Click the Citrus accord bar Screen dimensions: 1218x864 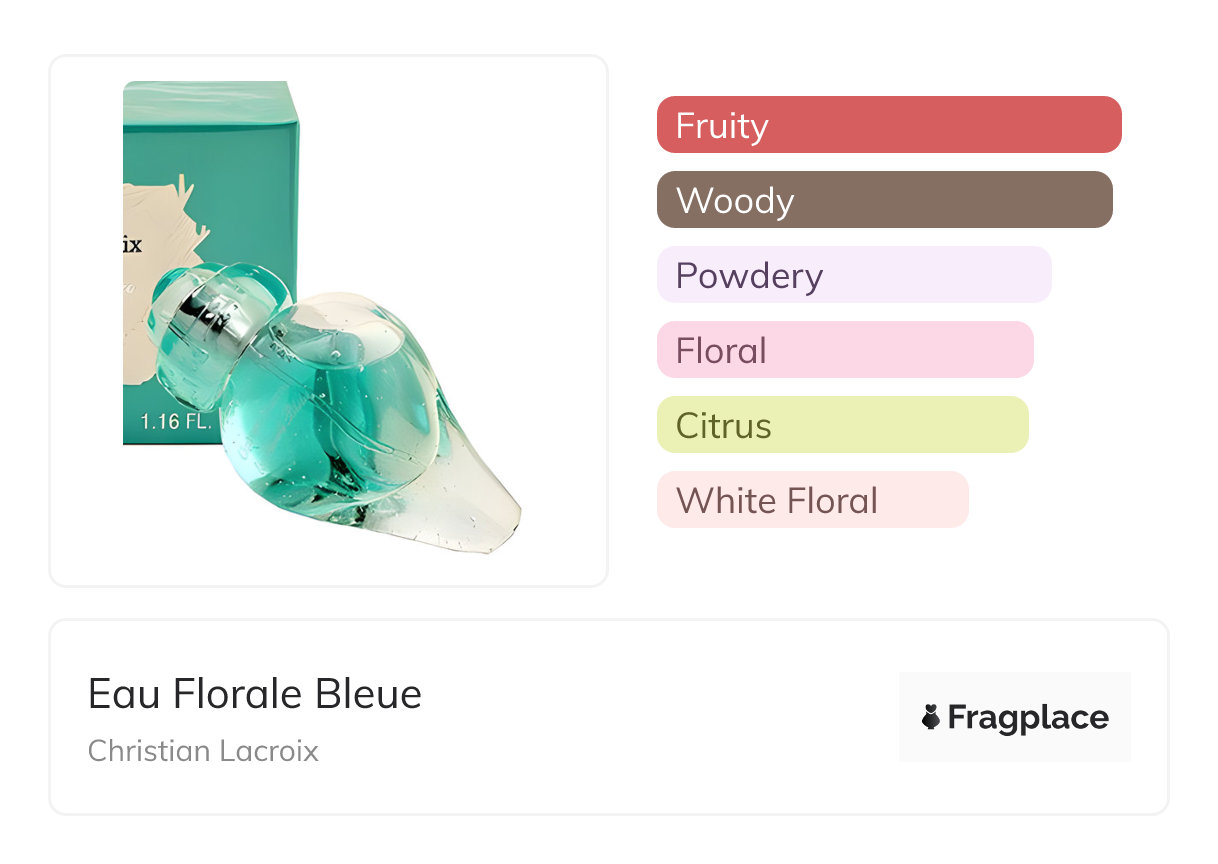[843, 425]
